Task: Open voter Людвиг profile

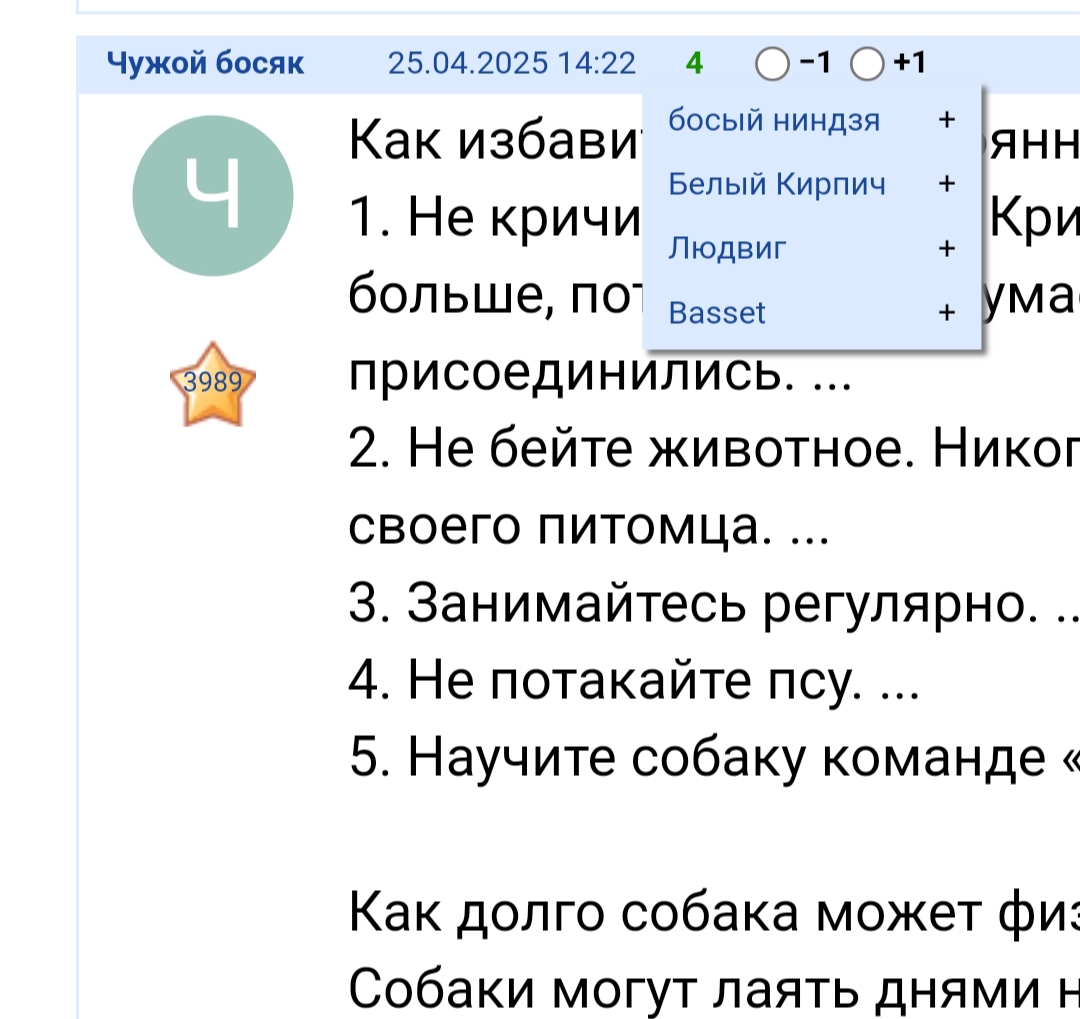Action: click(727, 248)
